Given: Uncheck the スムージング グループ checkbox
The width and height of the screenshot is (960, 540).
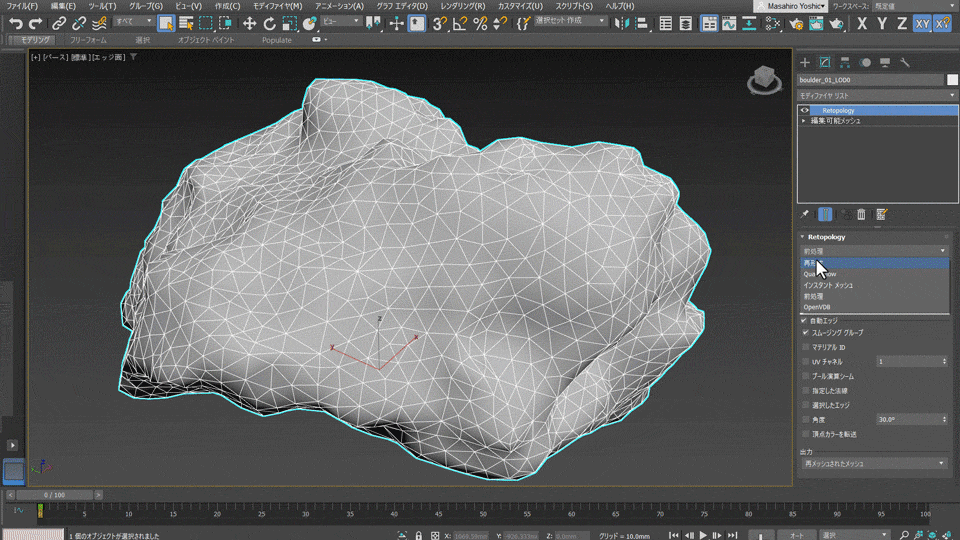Looking at the screenshot, I should point(805,332).
